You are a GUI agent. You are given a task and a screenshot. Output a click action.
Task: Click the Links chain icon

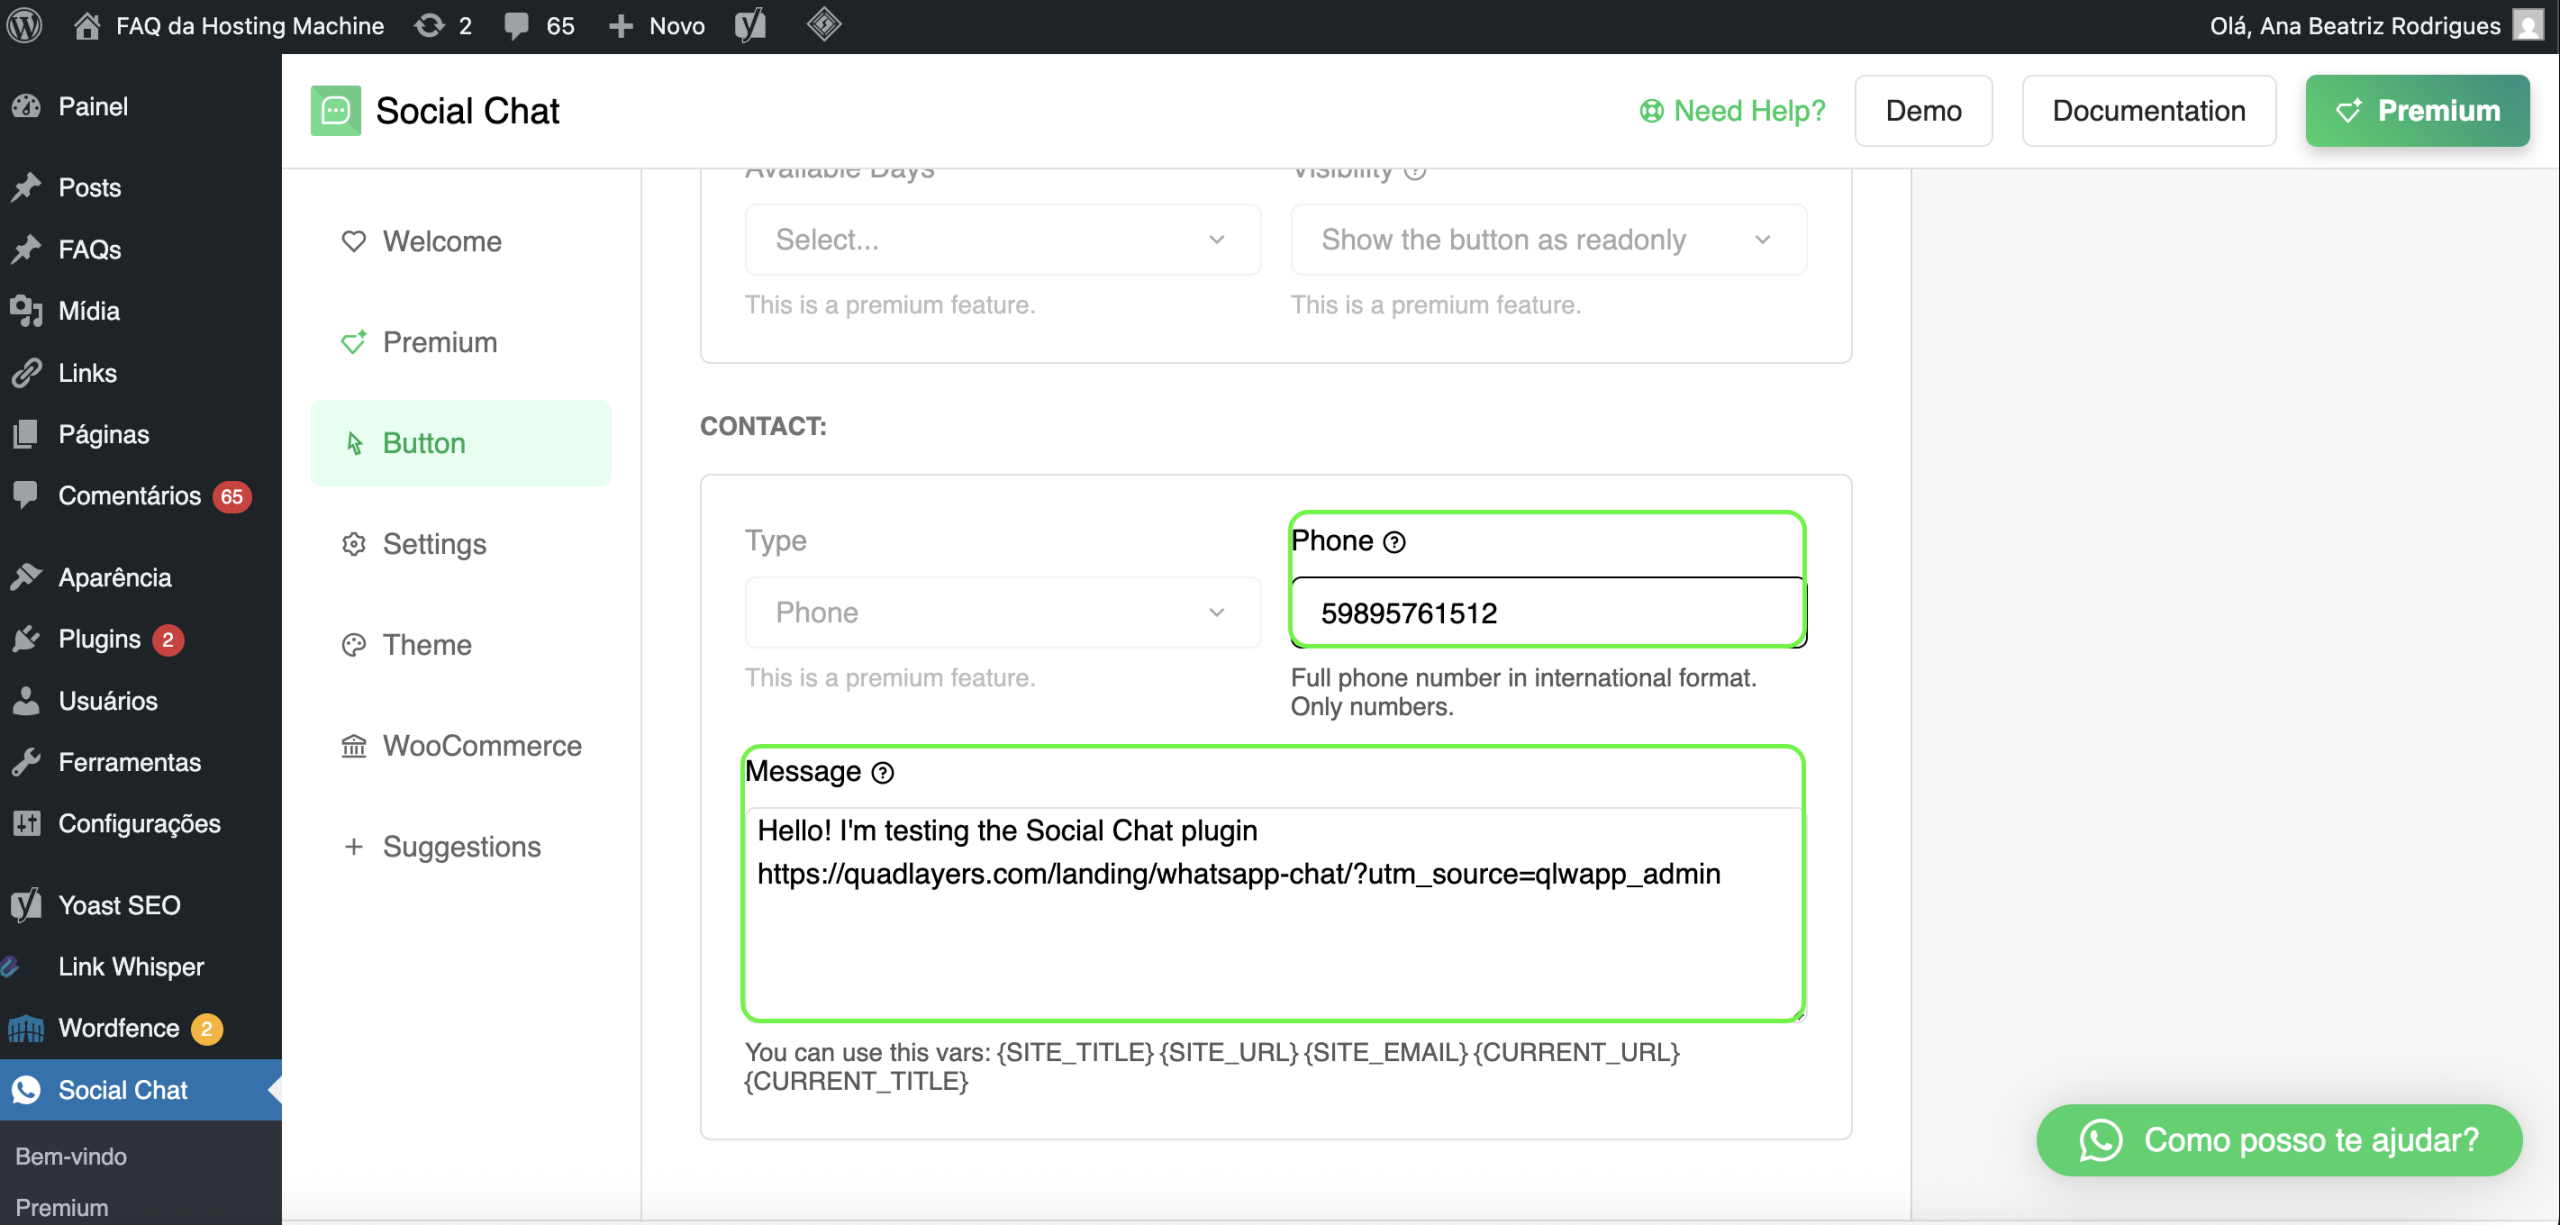pos(27,373)
